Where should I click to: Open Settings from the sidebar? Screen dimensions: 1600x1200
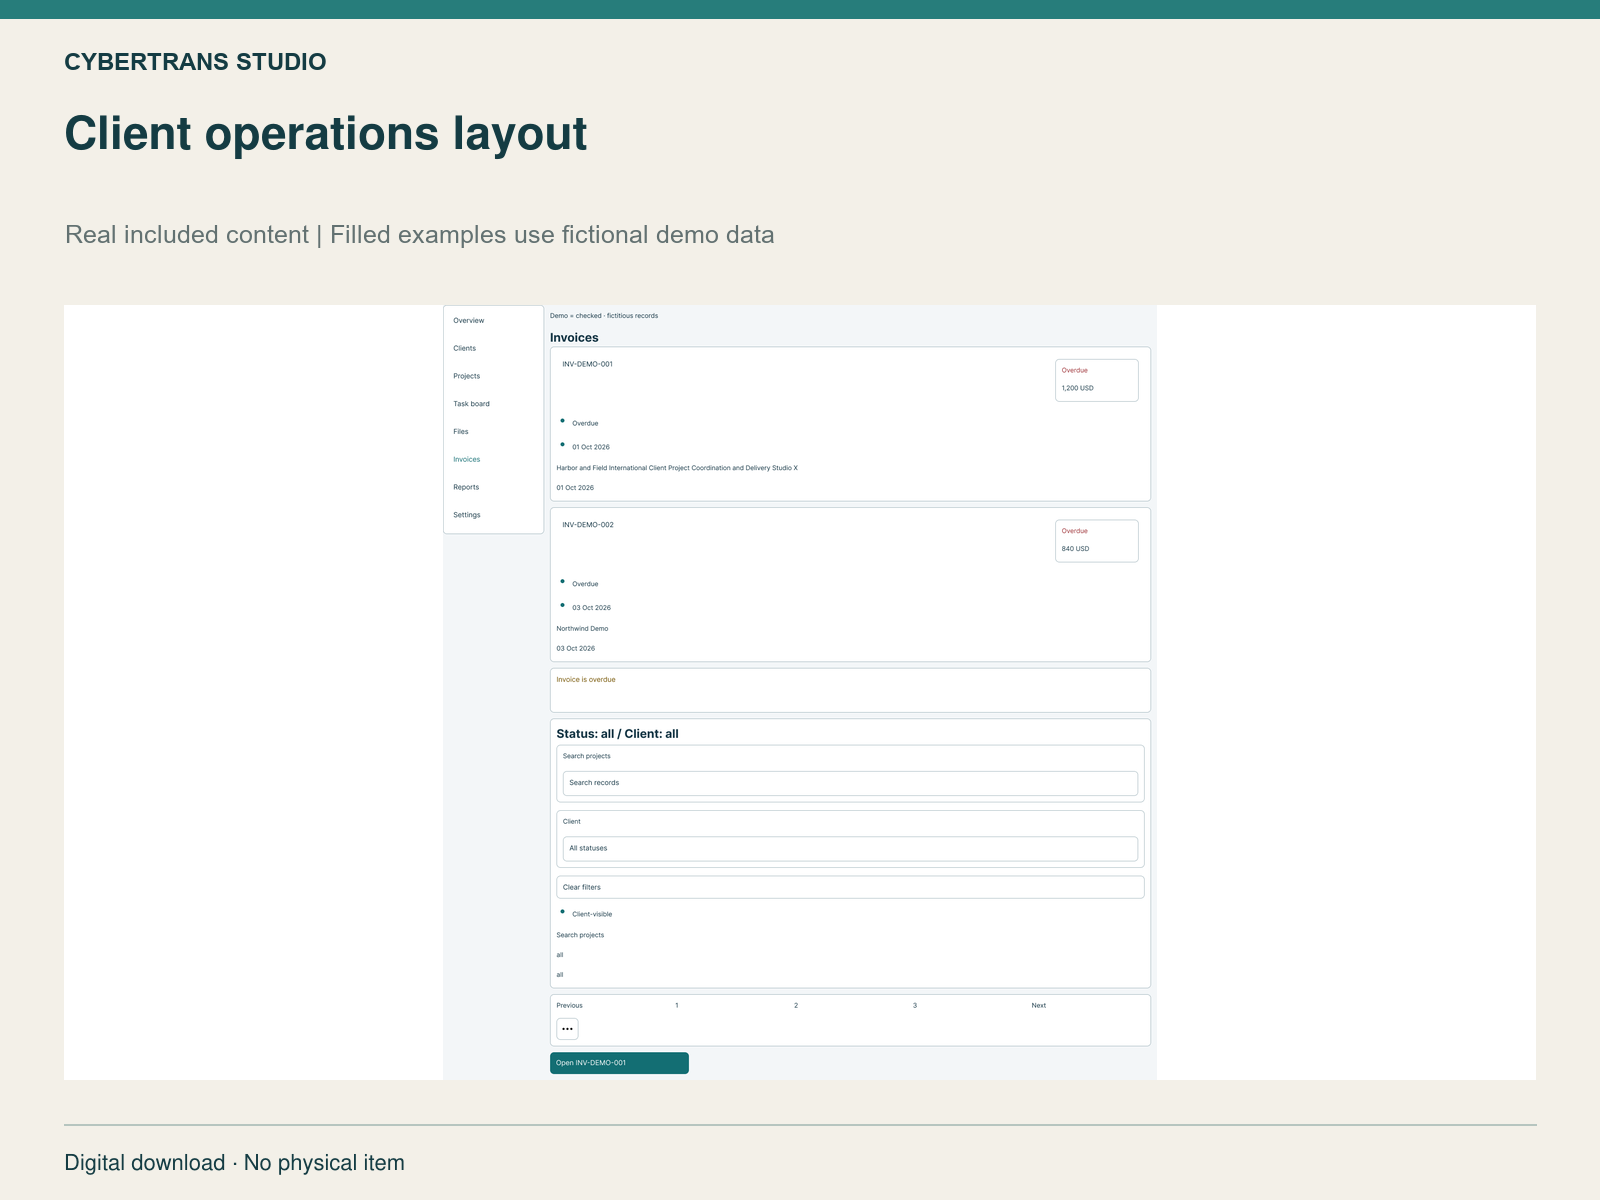[466, 515]
